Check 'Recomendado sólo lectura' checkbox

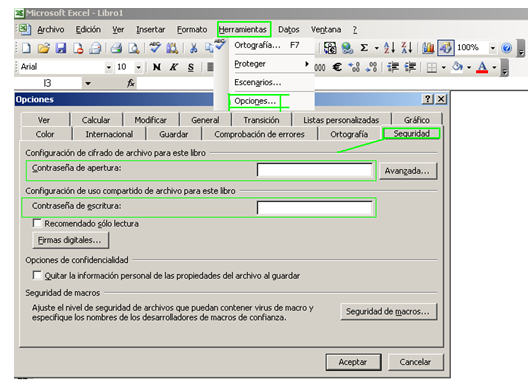pos(37,223)
